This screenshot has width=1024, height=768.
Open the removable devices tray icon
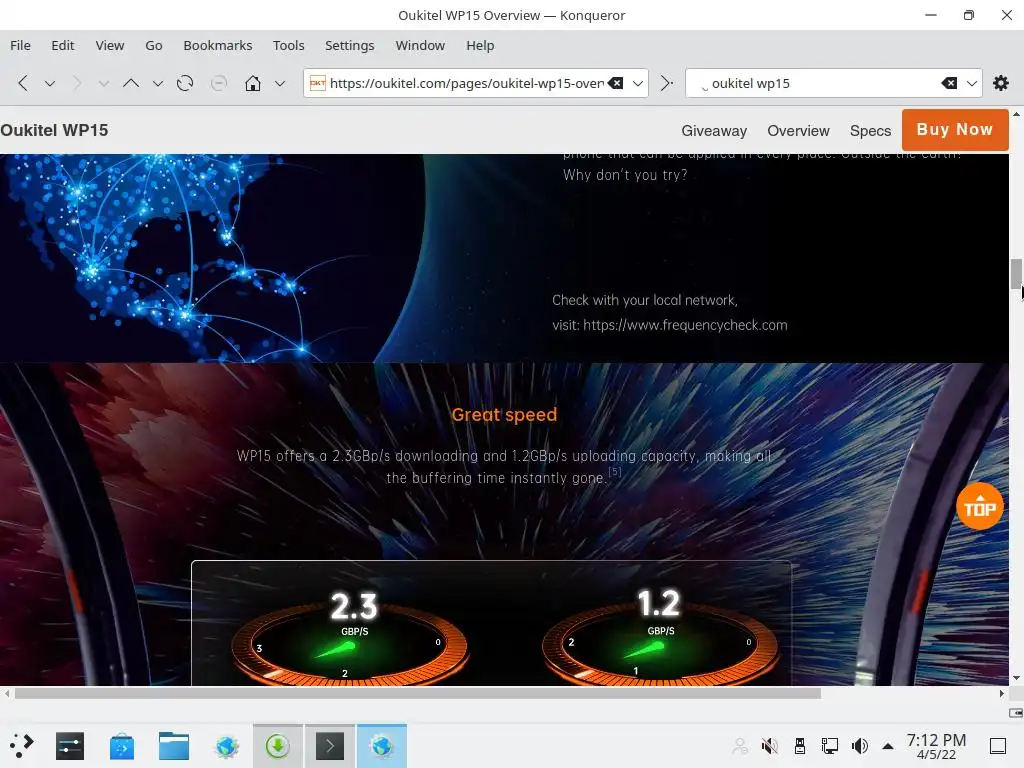point(799,746)
